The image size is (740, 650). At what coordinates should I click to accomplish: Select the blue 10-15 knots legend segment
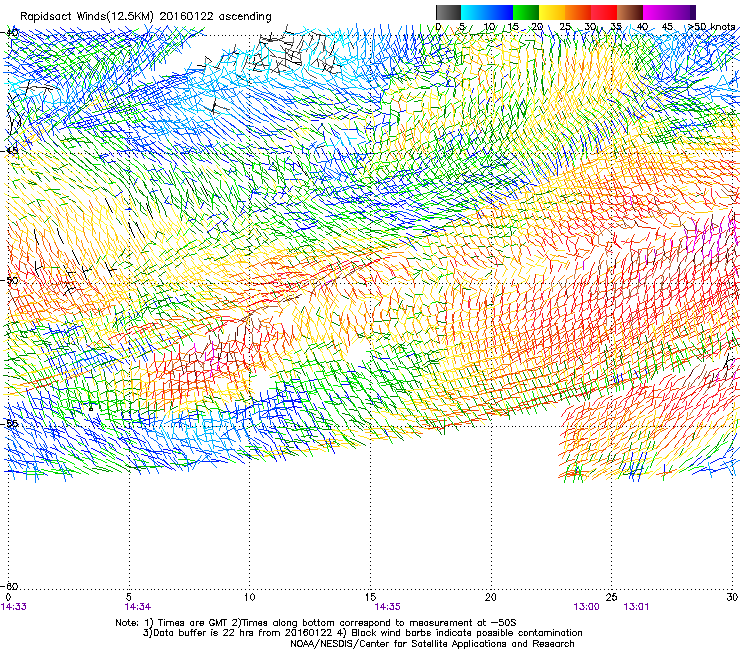(500, 12)
